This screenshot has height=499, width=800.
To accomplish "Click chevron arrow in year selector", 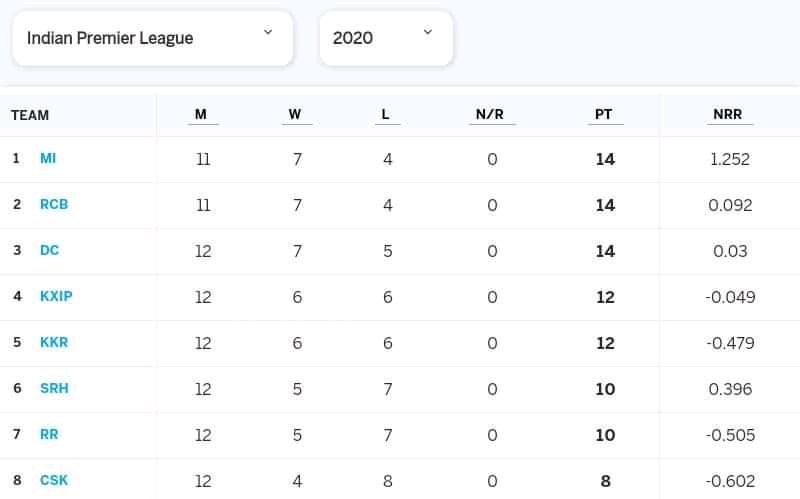I will click(x=428, y=32).
